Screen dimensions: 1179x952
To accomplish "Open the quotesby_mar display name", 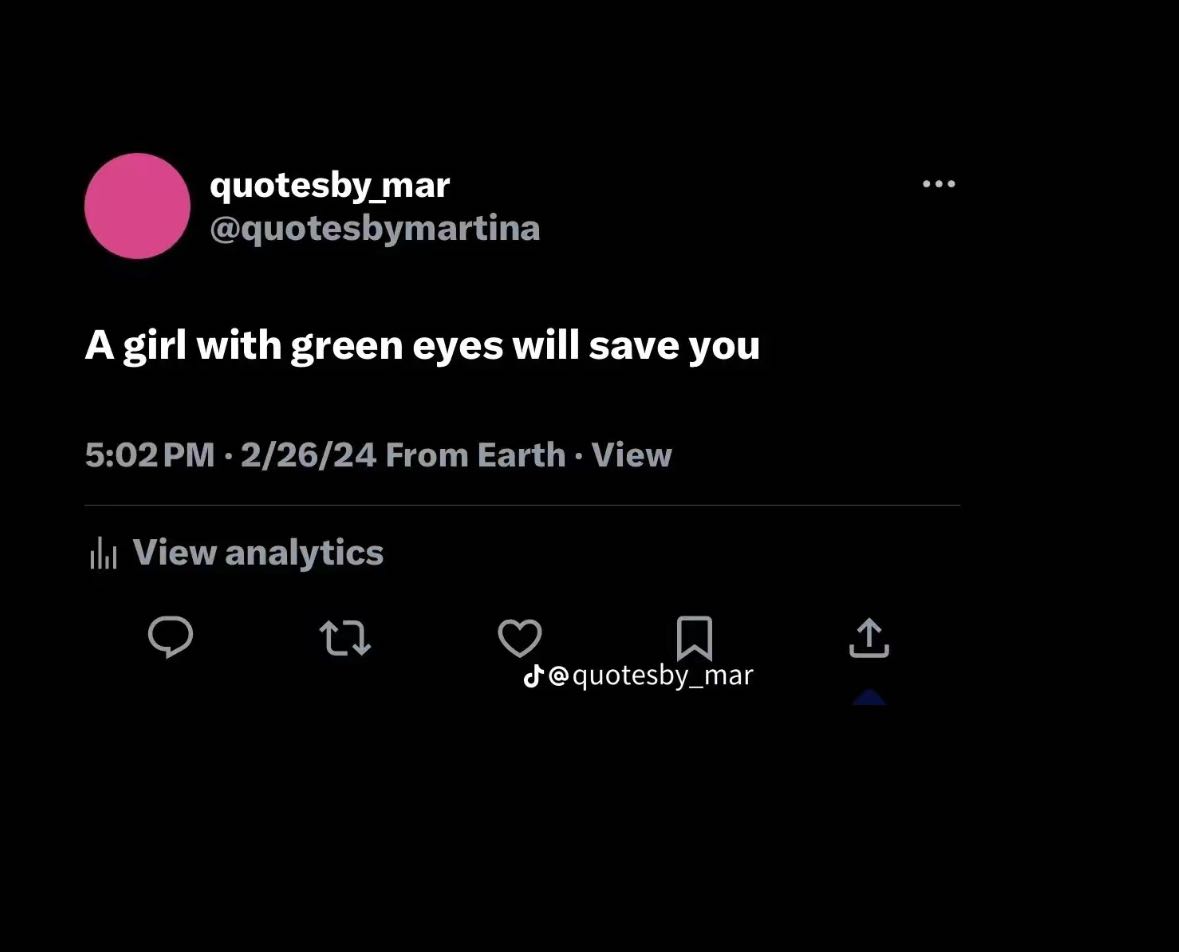I will point(329,186).
